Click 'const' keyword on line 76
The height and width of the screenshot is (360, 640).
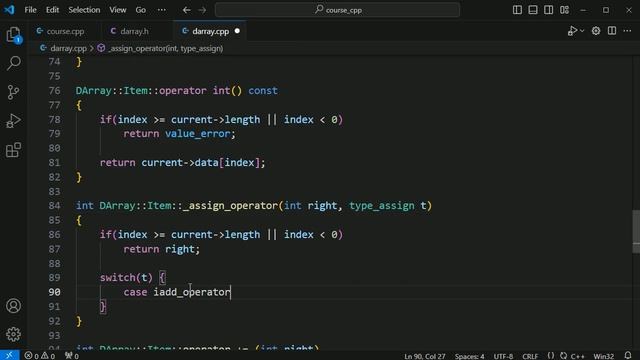click(x=263, y=91)
